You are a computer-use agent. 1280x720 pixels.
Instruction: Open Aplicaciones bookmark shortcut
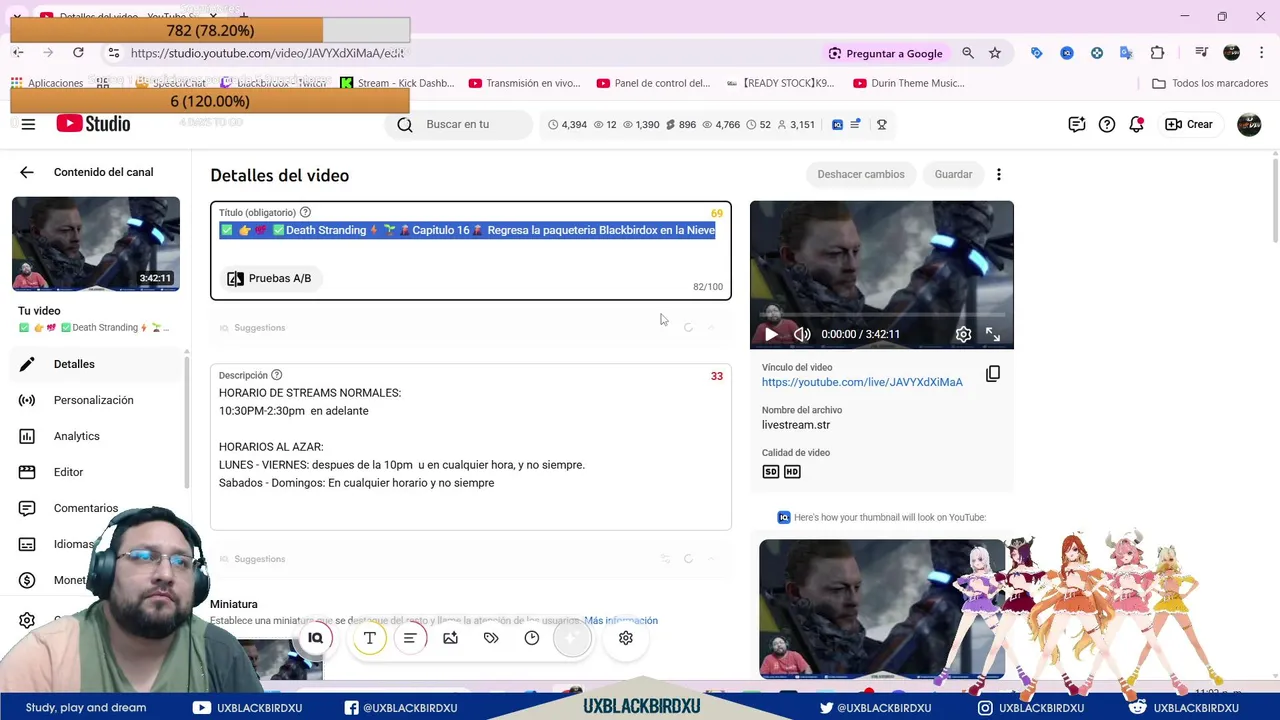click(47, 83)
